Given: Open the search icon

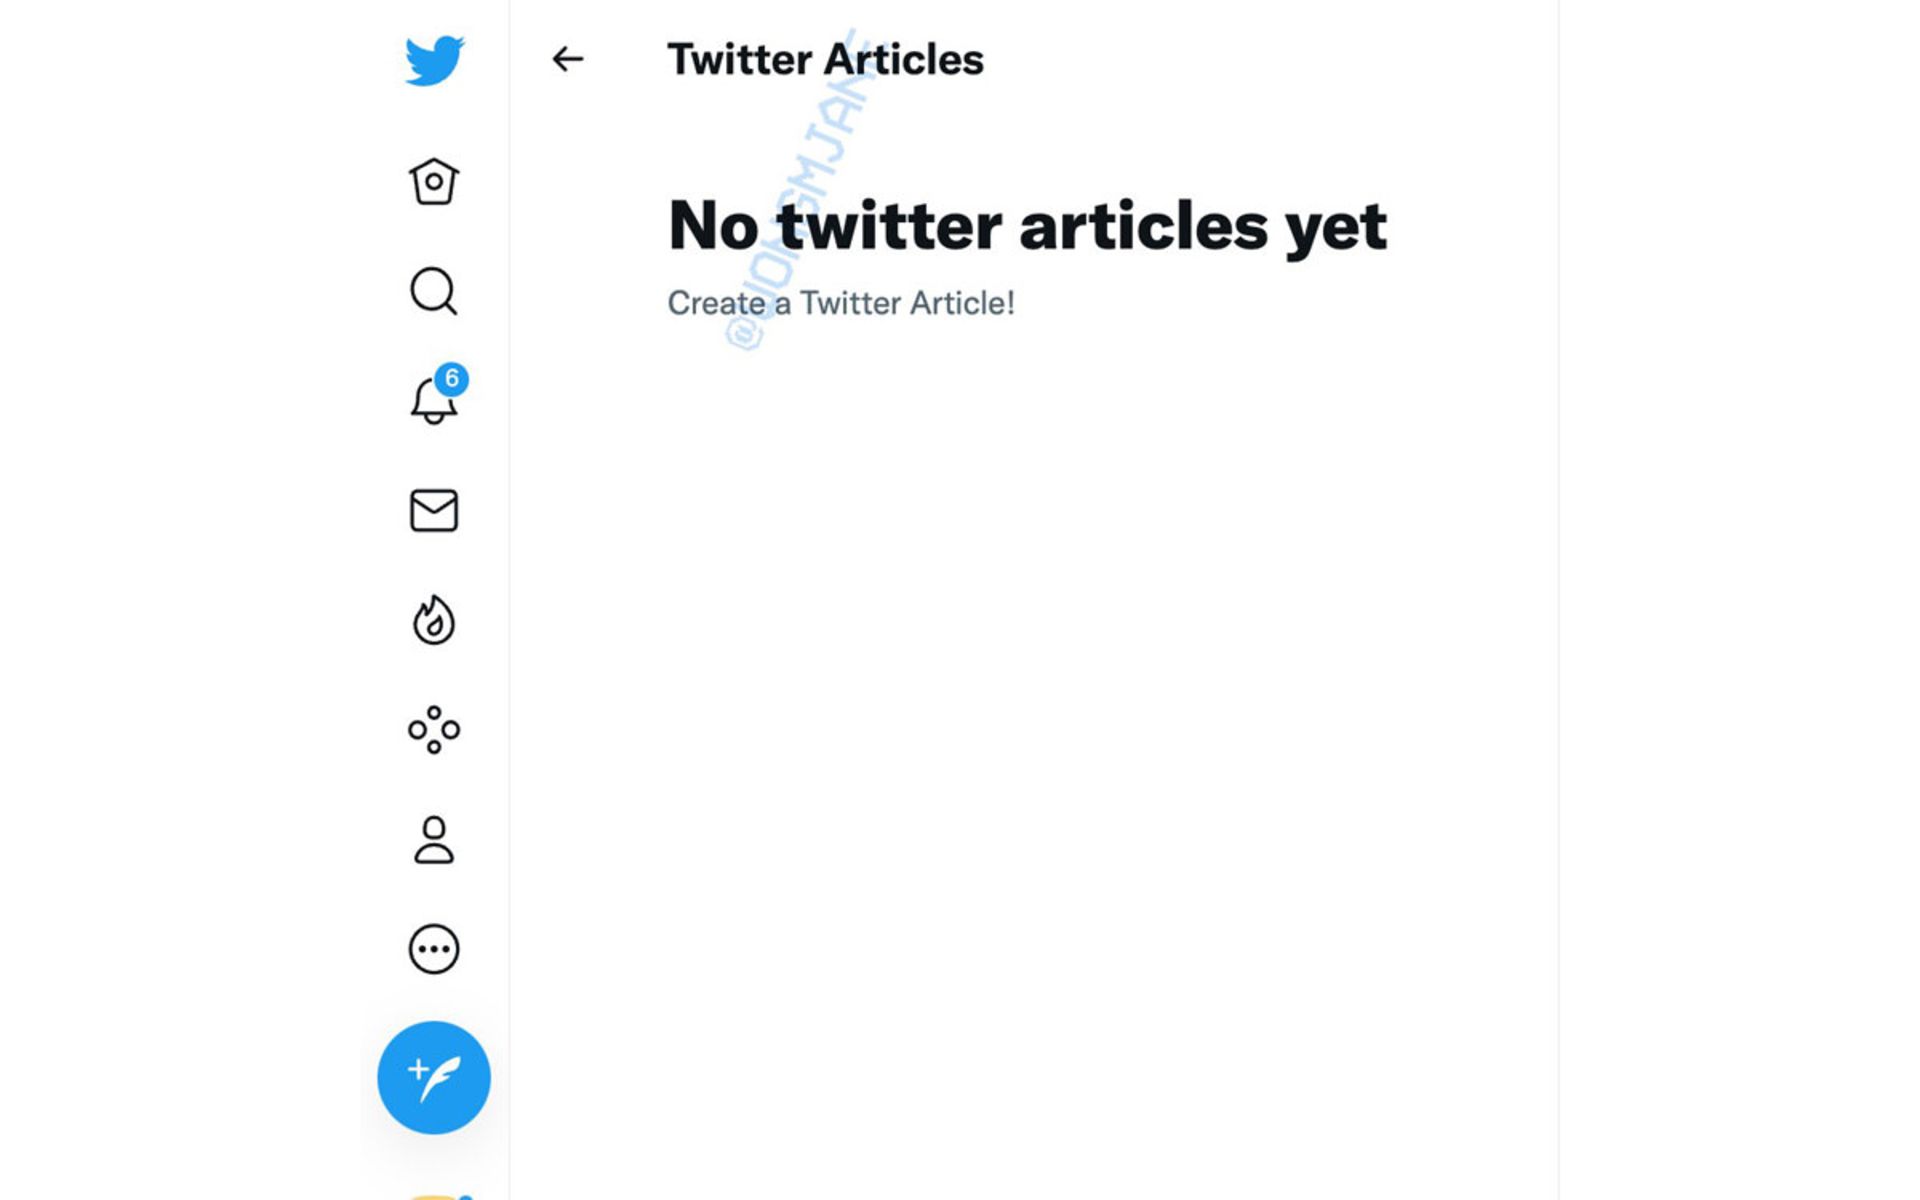Looking at the screenshot, I should 433,290.
